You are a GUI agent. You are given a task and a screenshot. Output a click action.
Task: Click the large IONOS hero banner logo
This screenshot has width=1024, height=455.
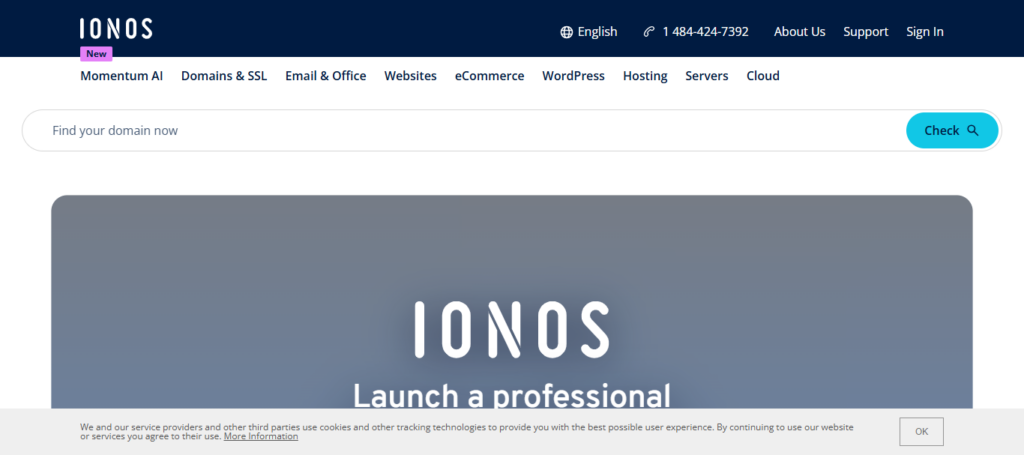511,330
